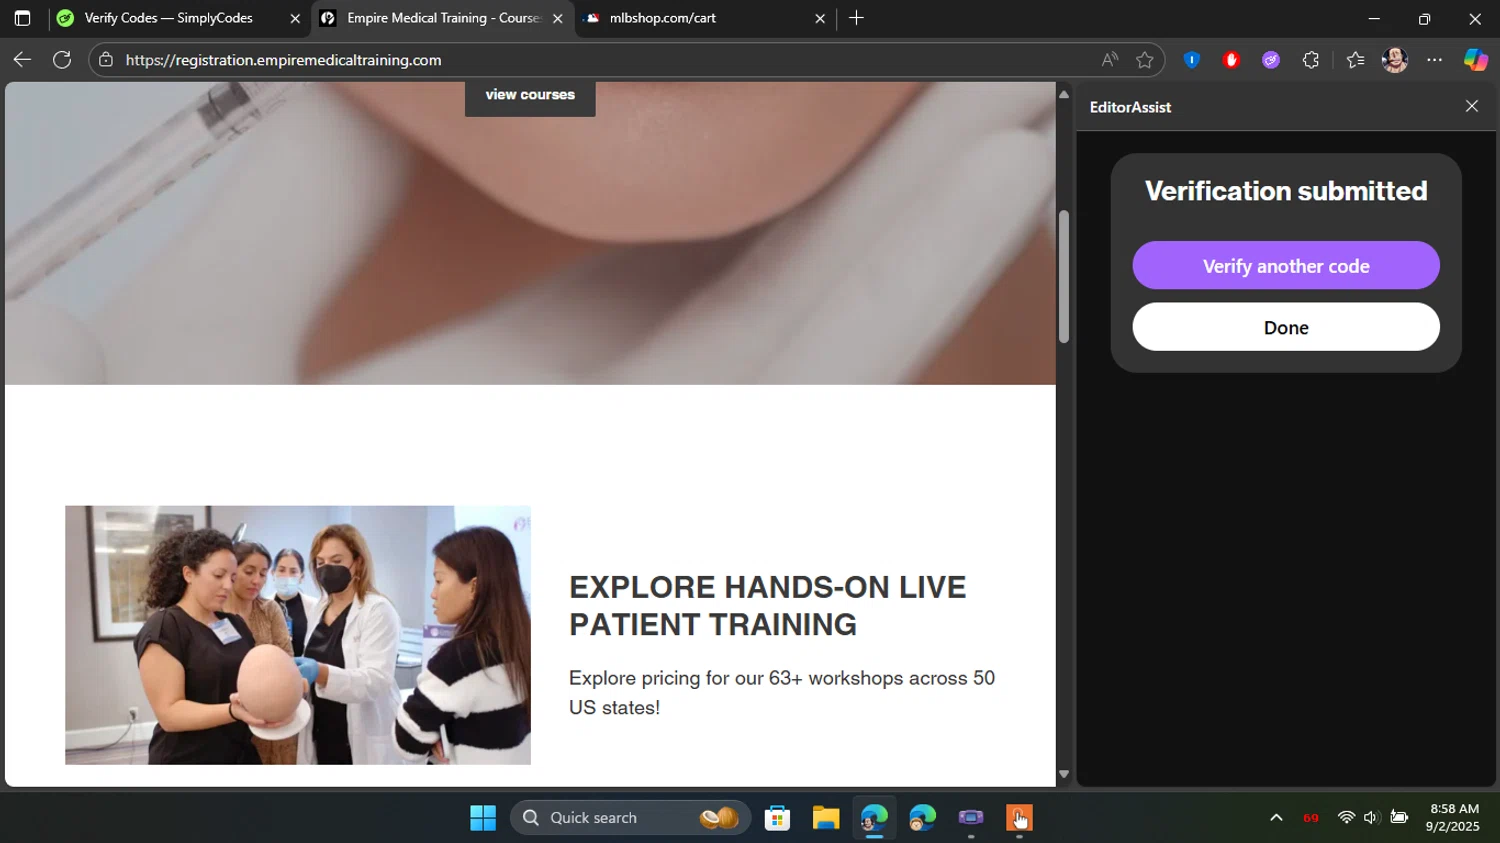Image resolution: width=1500 pixels, height=843 pixels.
Task: Open Microsoft Store from taskbar
Action: [x=778, y=818]
